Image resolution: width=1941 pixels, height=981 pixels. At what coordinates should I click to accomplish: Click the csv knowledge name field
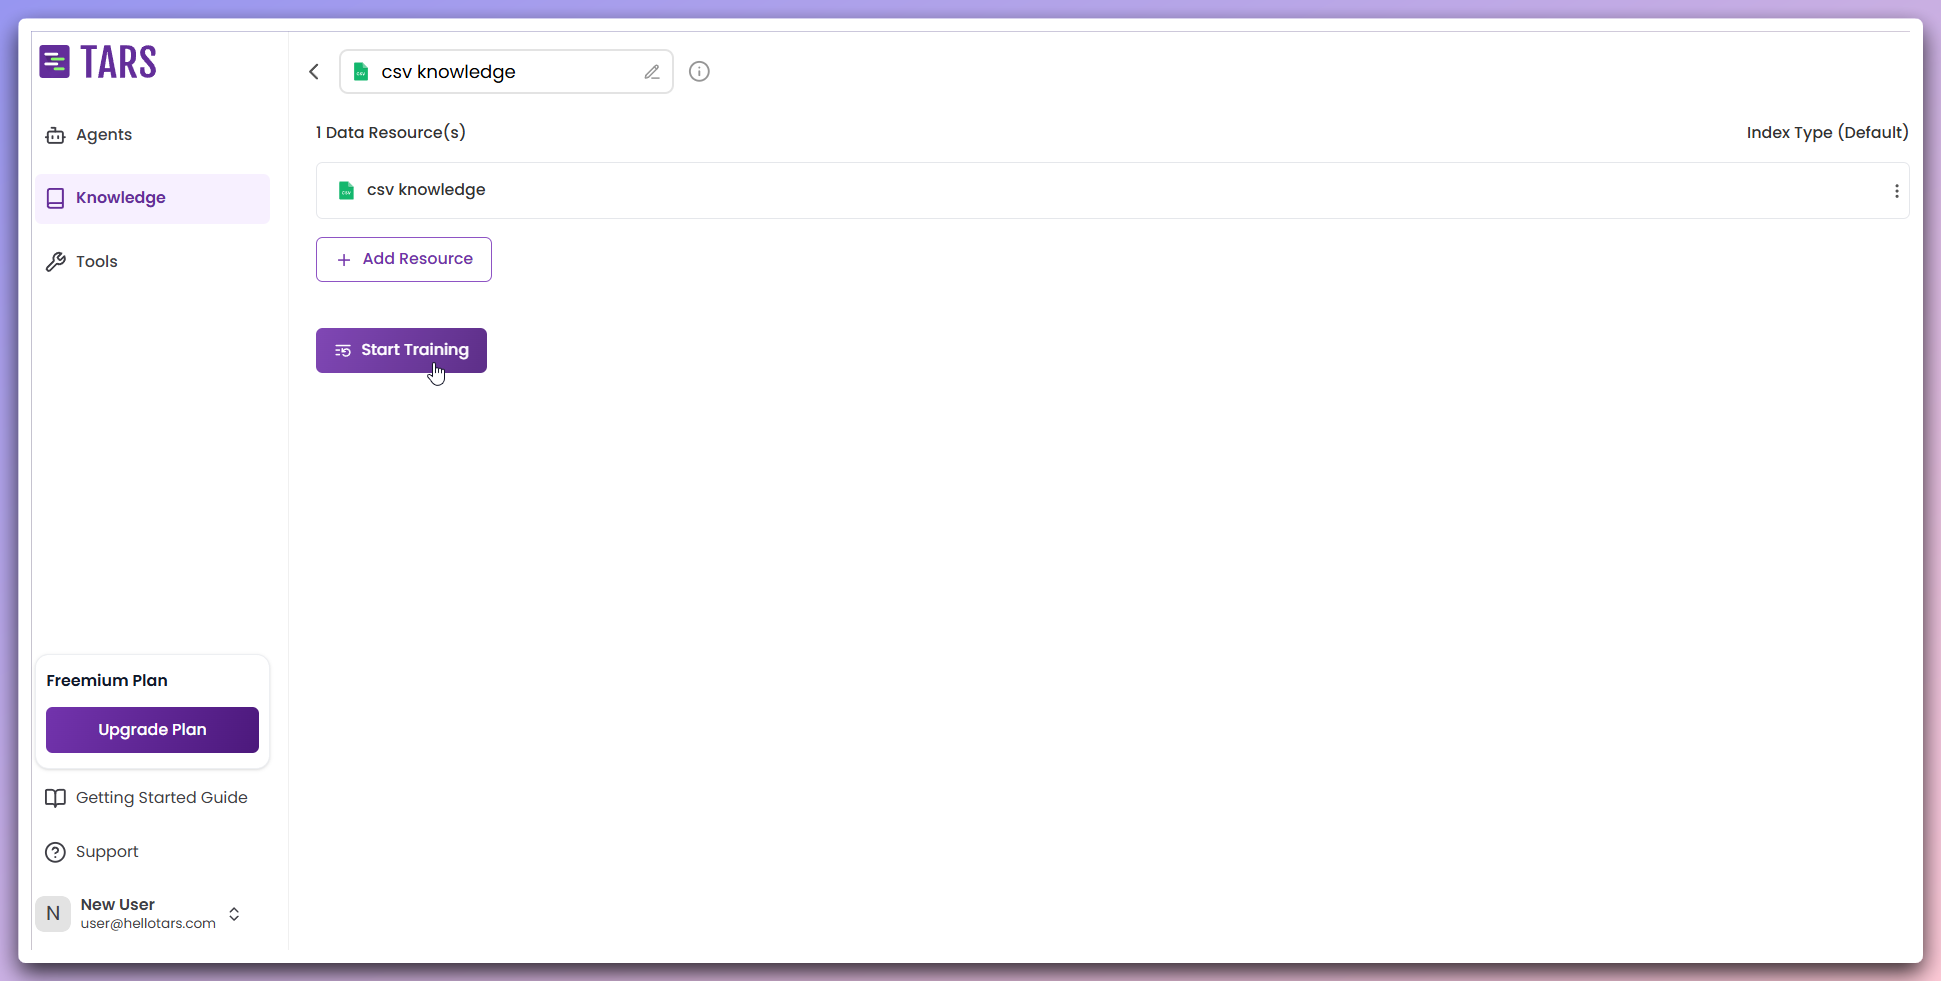(x=506, y=72)
